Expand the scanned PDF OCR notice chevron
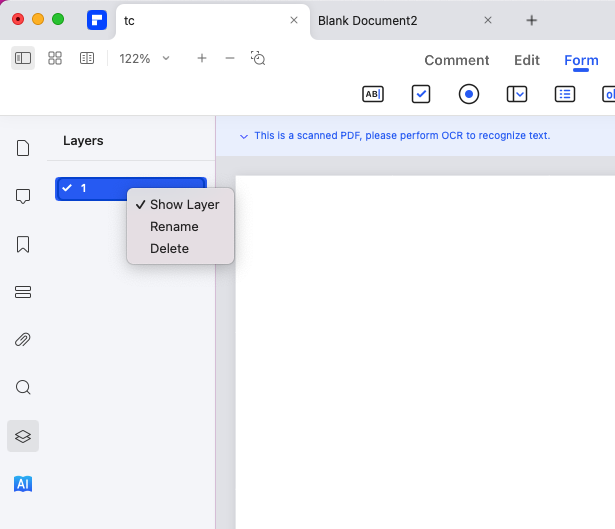The height and width of the screenshot is (529, 615). click(244, 136)
